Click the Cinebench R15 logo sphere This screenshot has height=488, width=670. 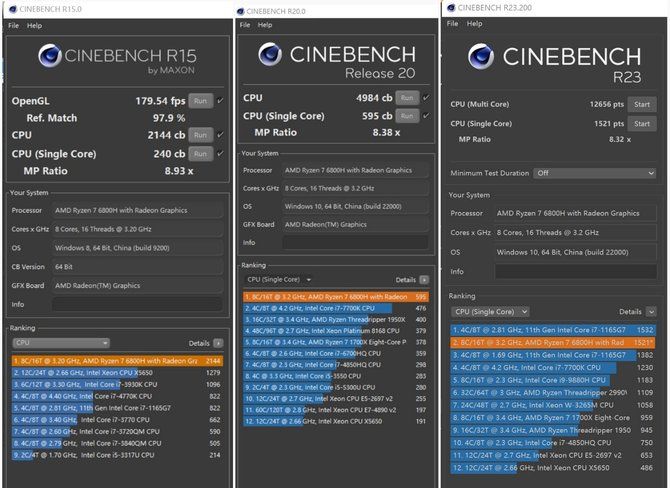point(52,58)
